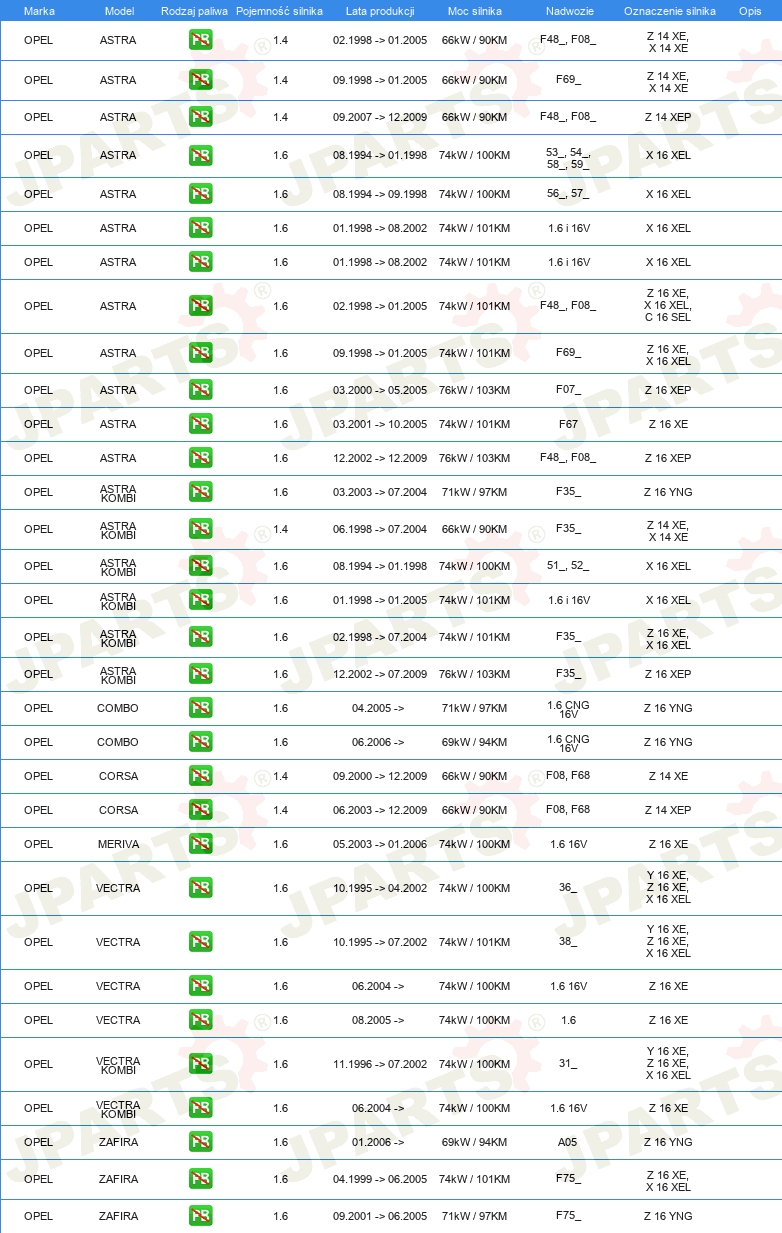Click the fuel icon for Astra Kombi 06.1998 -> 07.2004
The width and height of the screenshot is (782, 1233).
[200, 529]
